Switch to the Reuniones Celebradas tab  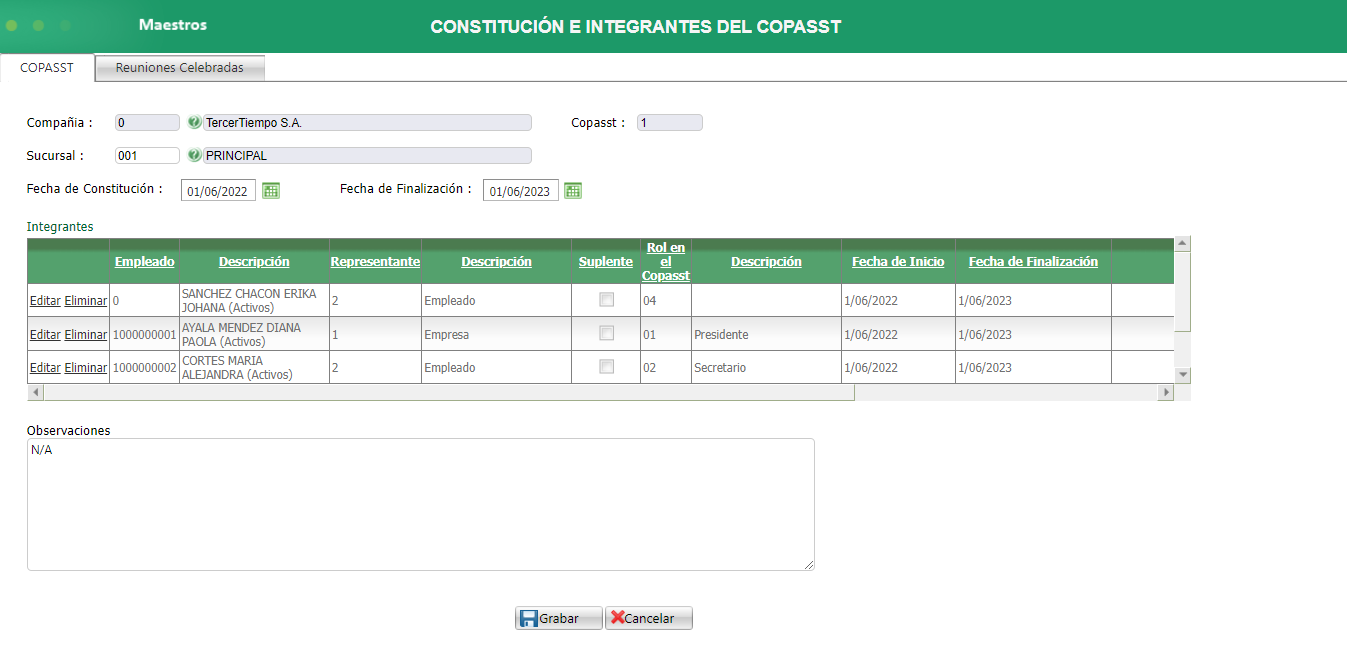[x=179, y=67]
